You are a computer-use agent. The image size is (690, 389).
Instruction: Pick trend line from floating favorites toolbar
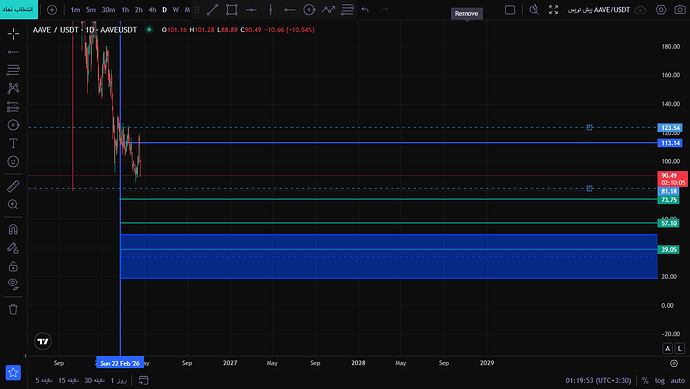click(213, 10)
